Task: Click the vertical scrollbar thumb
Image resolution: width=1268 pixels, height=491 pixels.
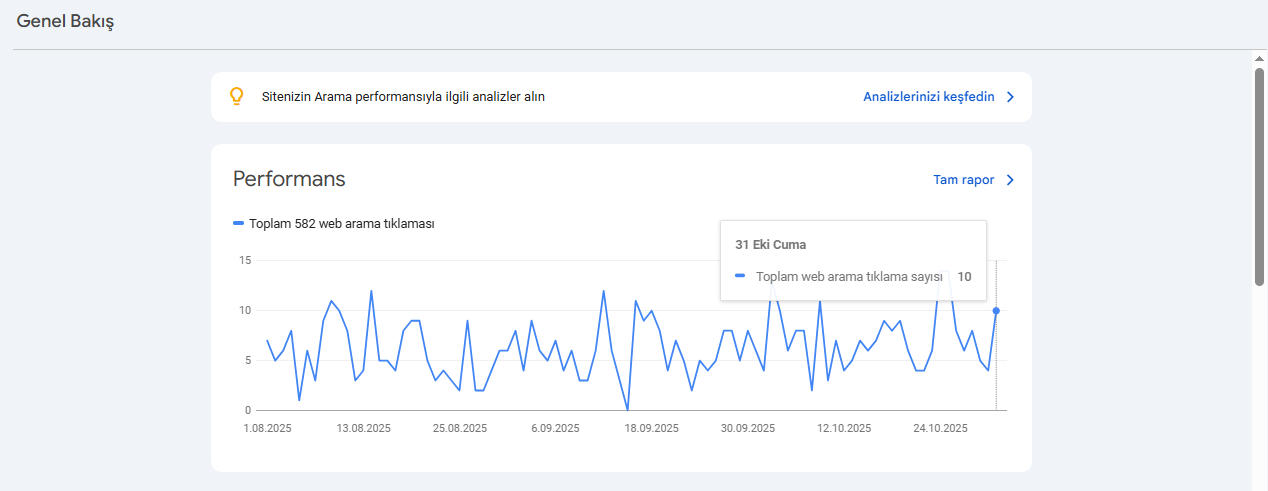Action: click(x=1260, y=177)
